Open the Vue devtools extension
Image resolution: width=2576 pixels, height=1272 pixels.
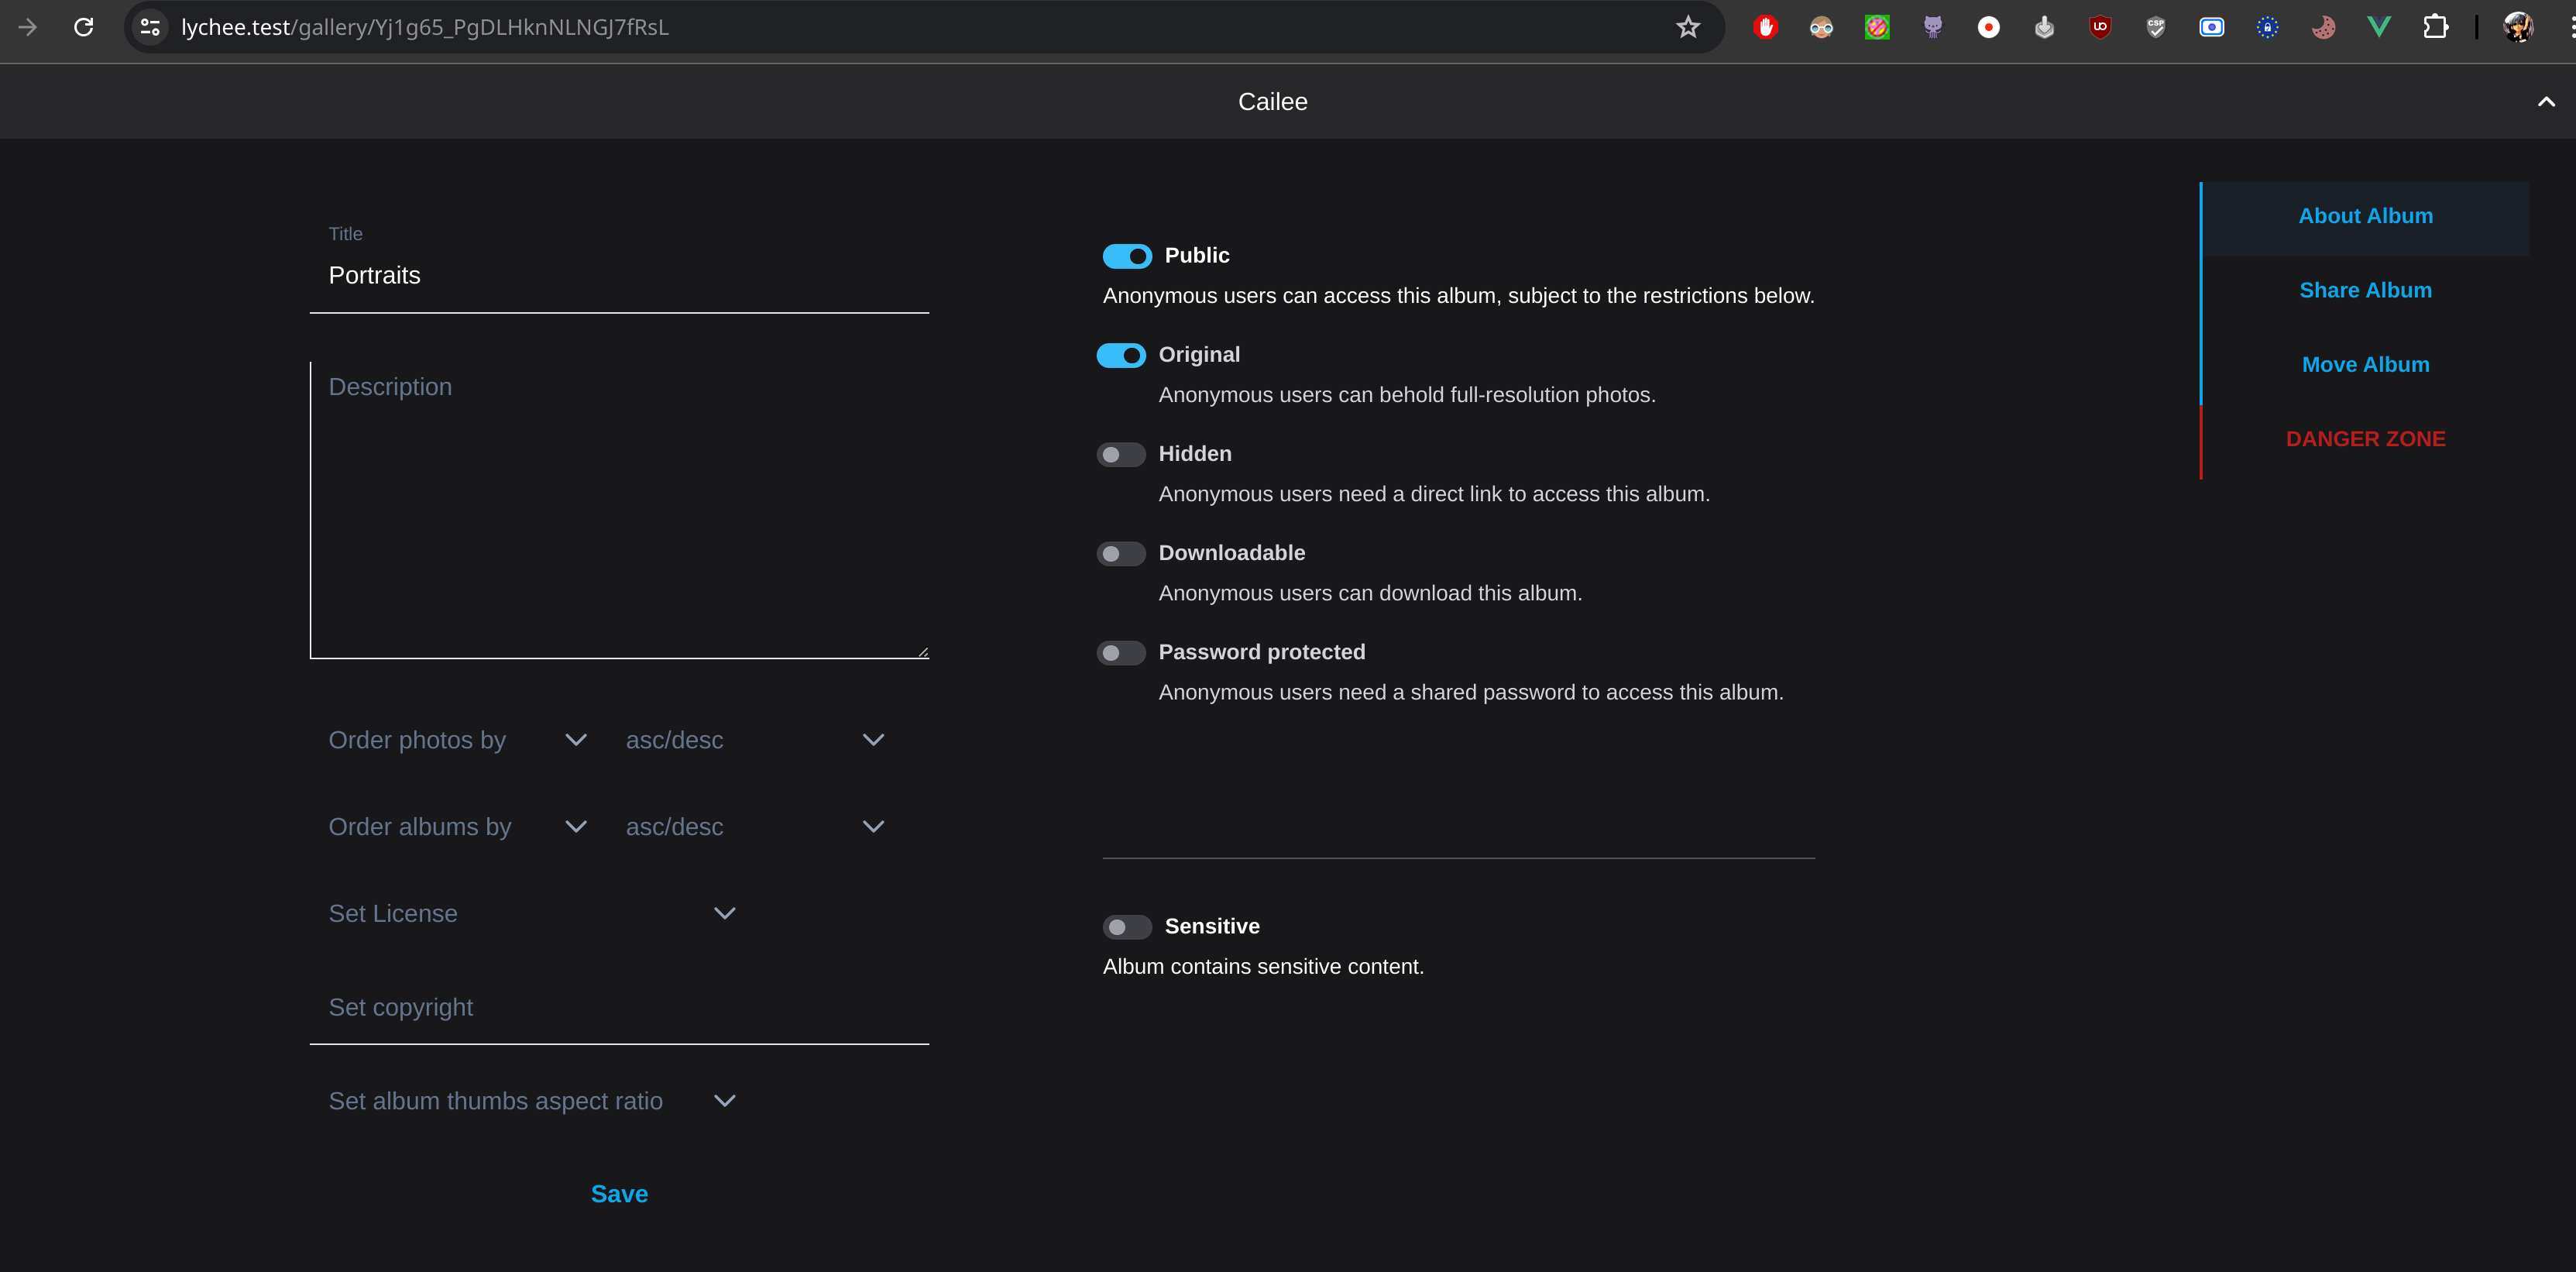[2379, 27]
